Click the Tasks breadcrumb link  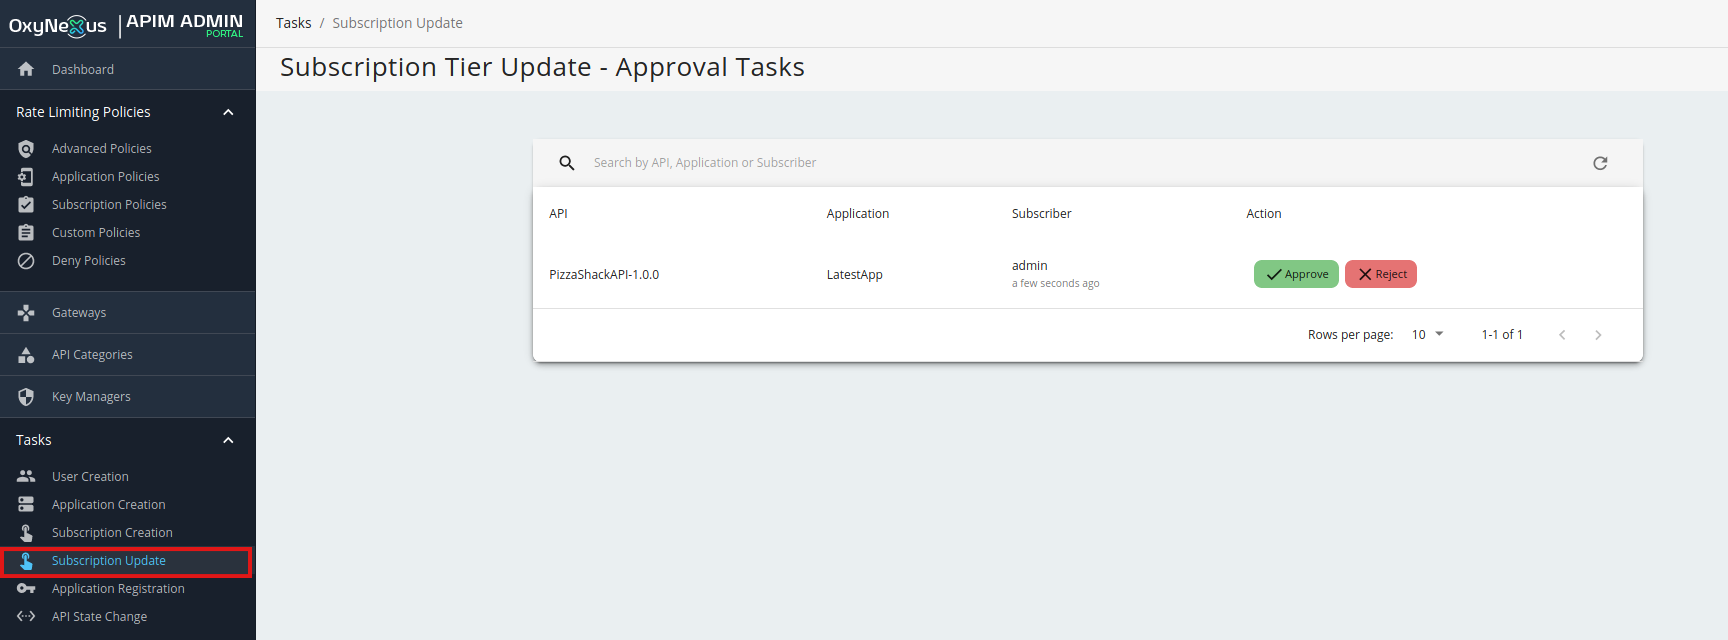(293, 23)
